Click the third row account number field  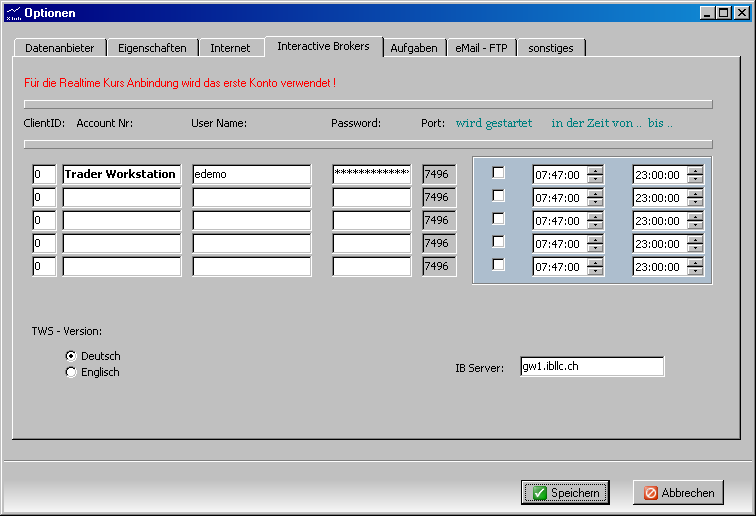(x=122, y=220)
